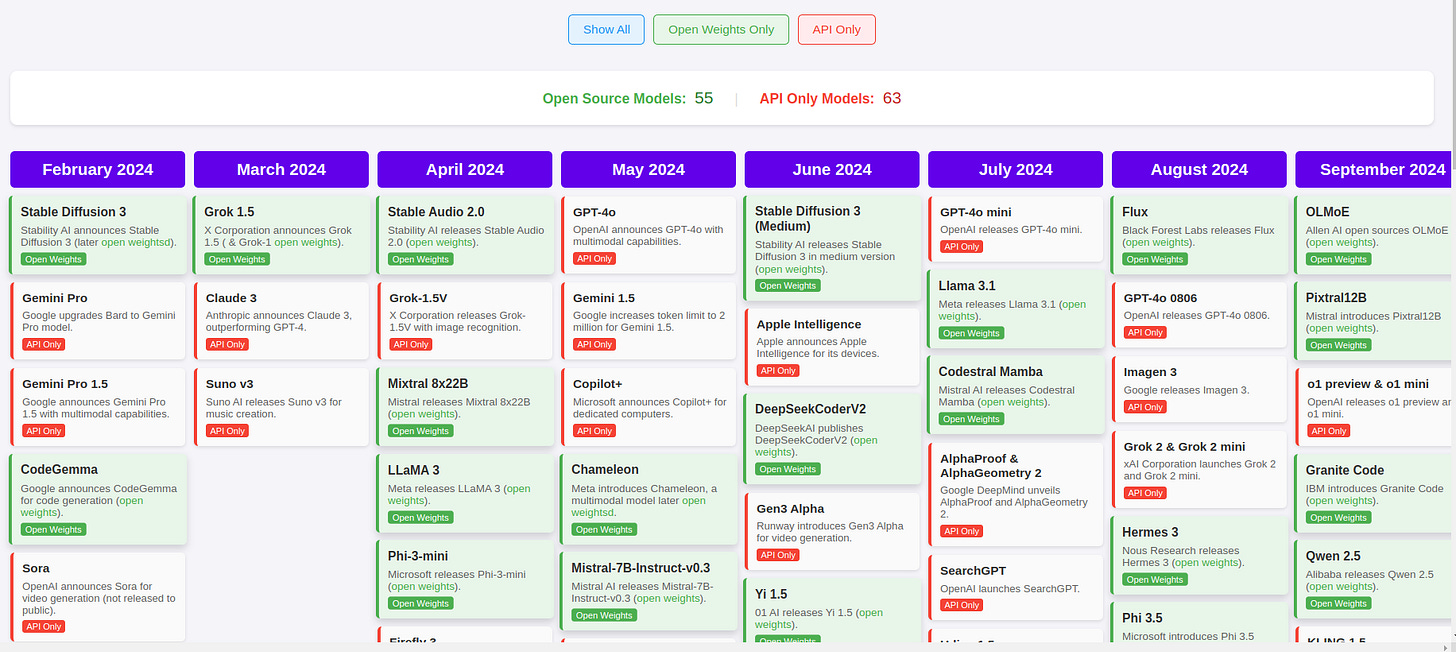Select the Mistral-7B-Instruct-v0.3 card title
1456x652 pixels.
click(x=641, y=568)
